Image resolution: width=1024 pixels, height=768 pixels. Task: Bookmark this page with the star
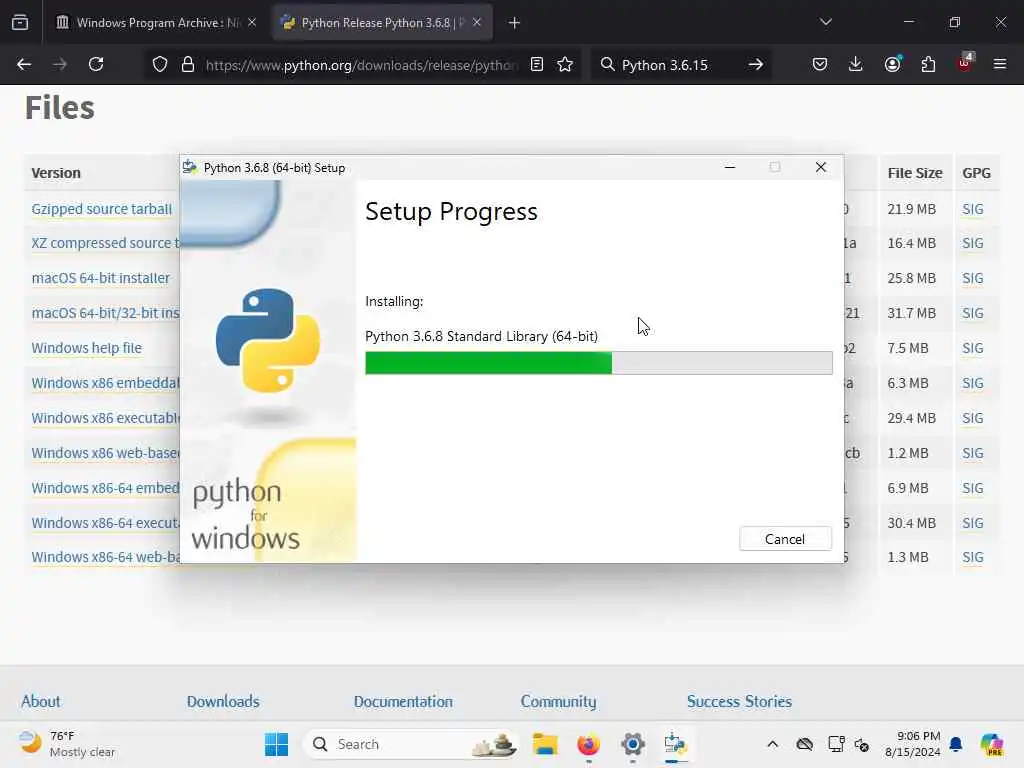(565, 64)
